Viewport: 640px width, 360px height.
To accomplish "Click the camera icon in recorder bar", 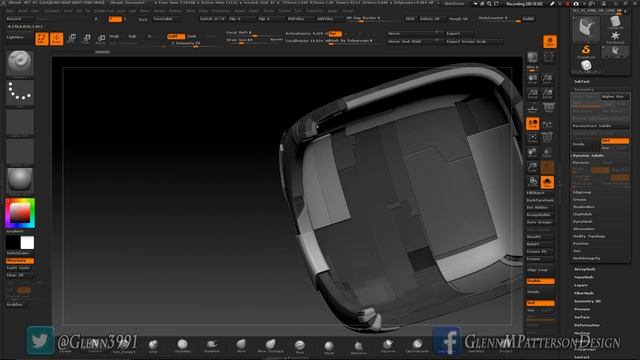I will [x=576, y=4].
